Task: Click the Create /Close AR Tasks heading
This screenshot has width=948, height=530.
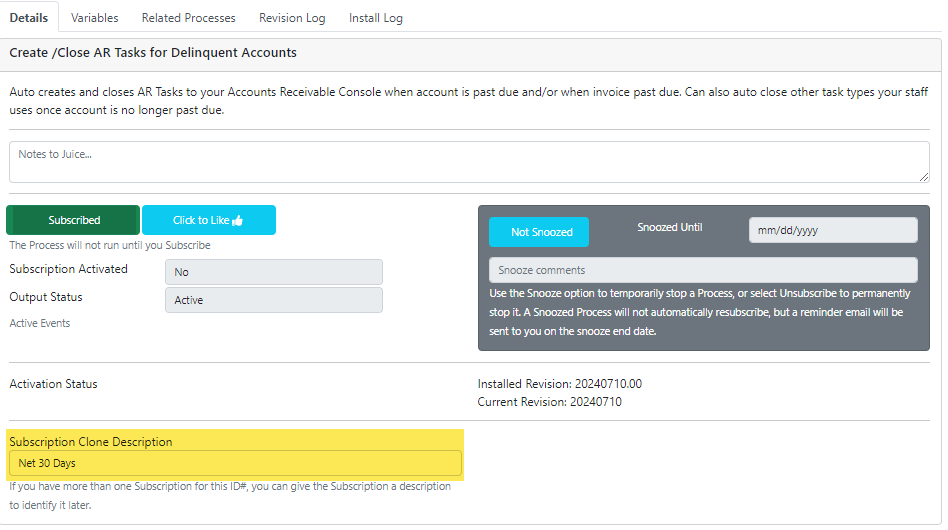Action: coord(153,53)
